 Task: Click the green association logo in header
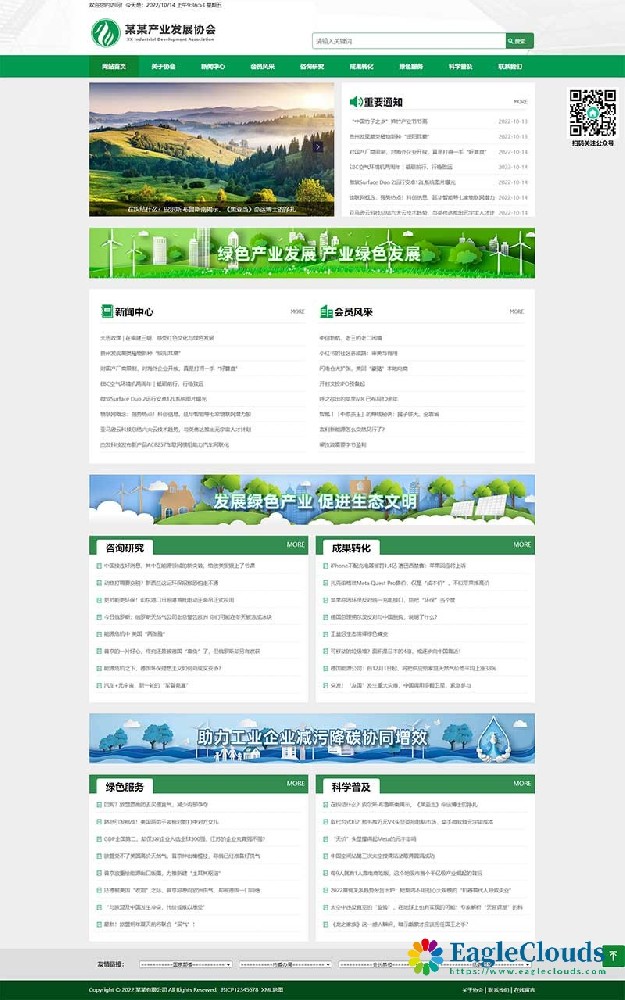click(104, 35)
